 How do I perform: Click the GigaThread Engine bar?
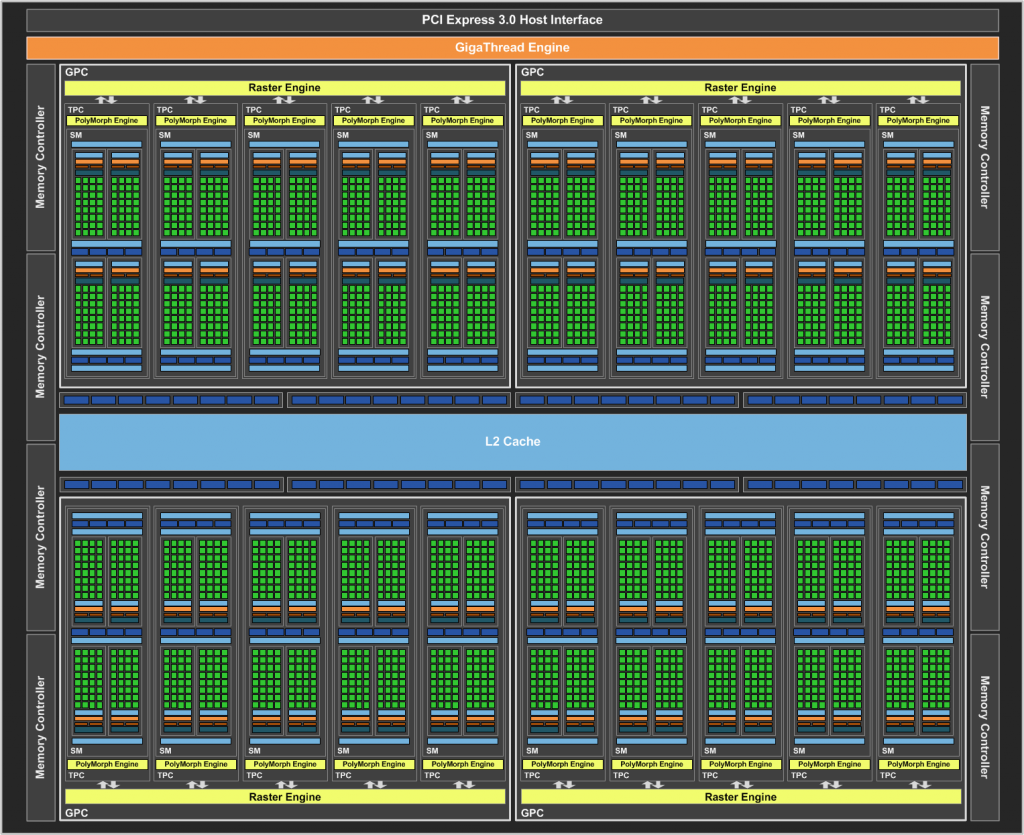[x=512, y=47]
